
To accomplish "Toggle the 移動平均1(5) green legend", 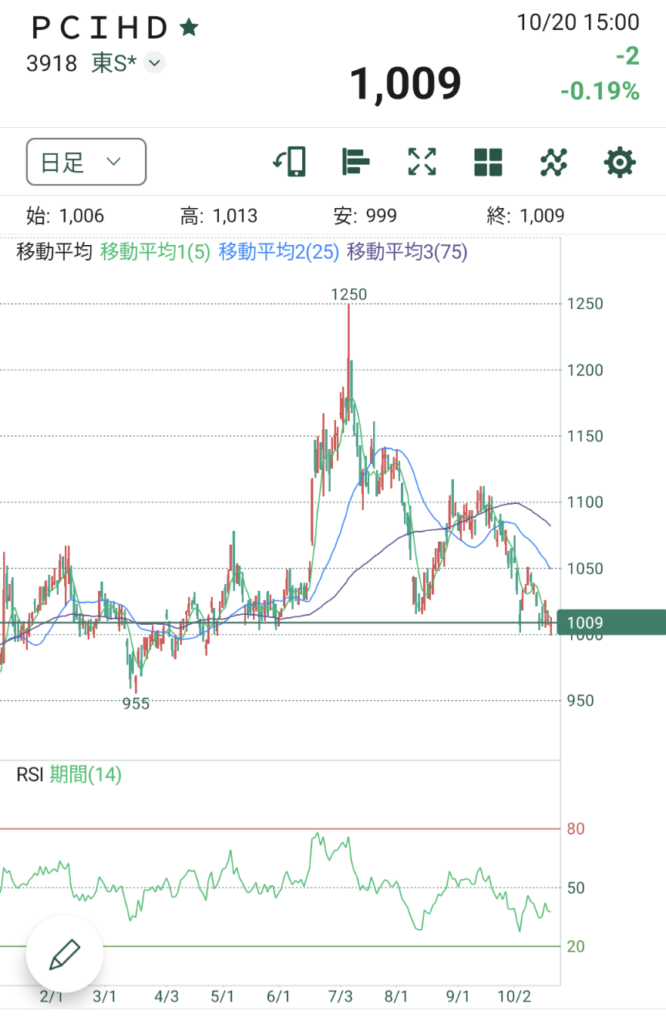I will pos(155,253).
